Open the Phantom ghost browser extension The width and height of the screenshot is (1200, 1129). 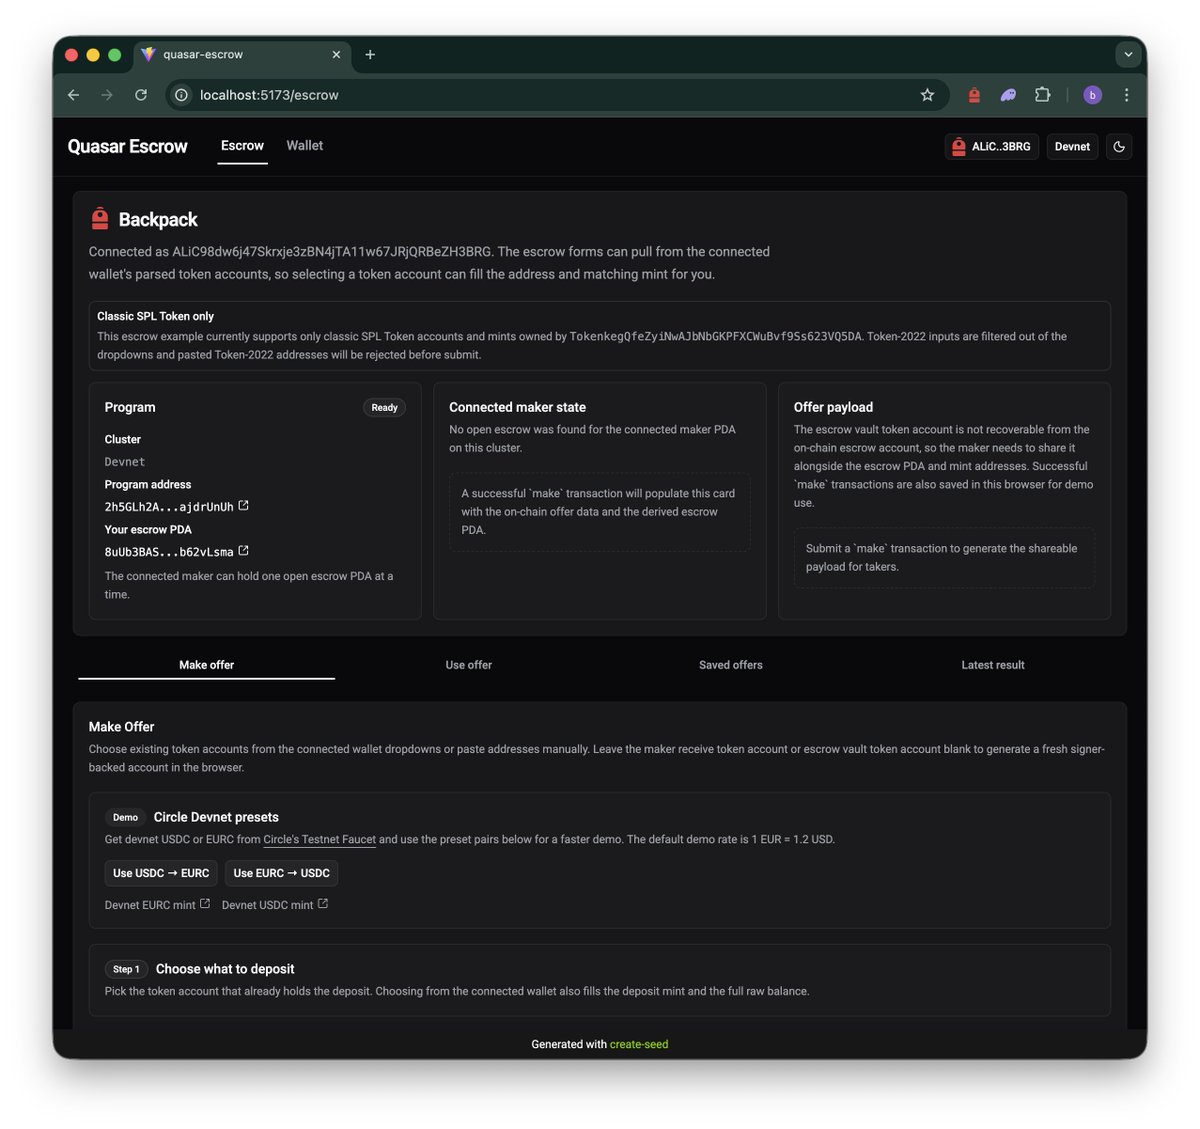click(x=1008, y=95)
